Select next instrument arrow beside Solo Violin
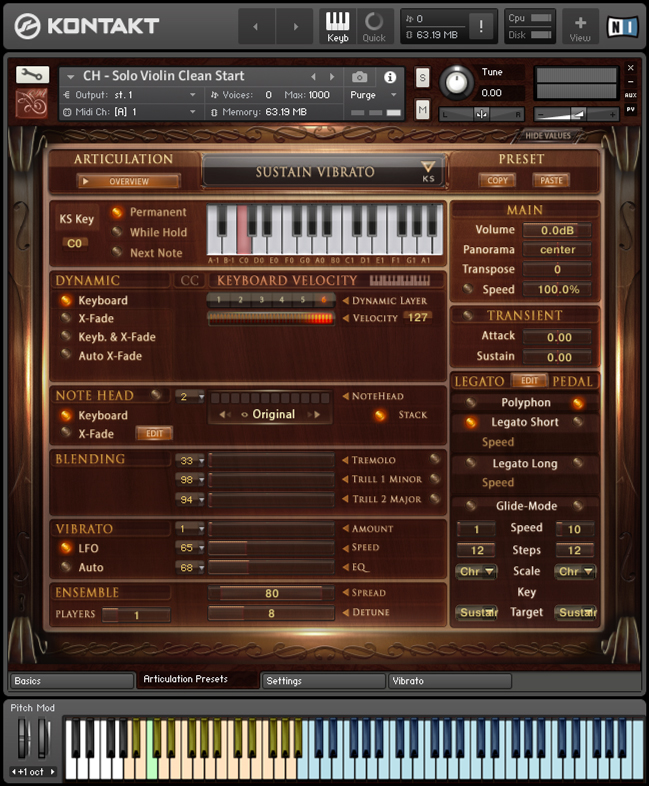The image size is (649, 786). click(x=332, y=77)
